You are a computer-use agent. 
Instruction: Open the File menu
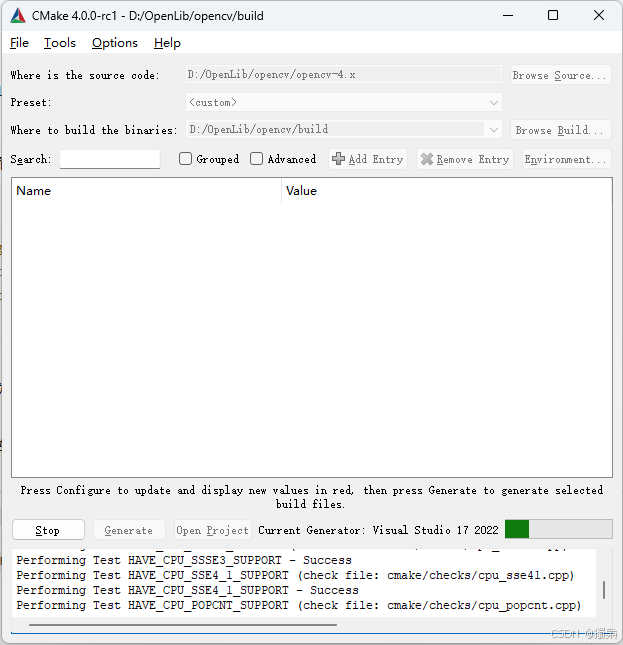point(19,43)
